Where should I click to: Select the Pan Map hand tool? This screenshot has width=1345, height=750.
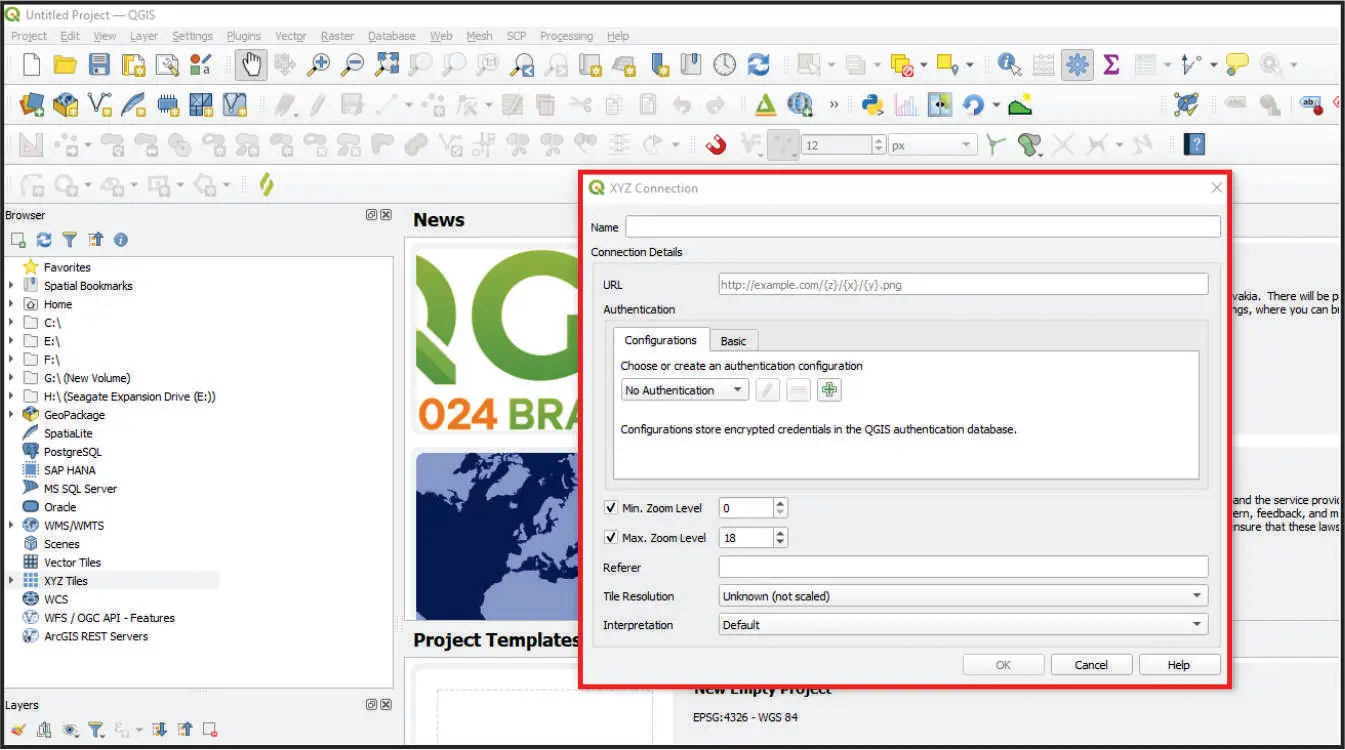[x=251, y=65]
